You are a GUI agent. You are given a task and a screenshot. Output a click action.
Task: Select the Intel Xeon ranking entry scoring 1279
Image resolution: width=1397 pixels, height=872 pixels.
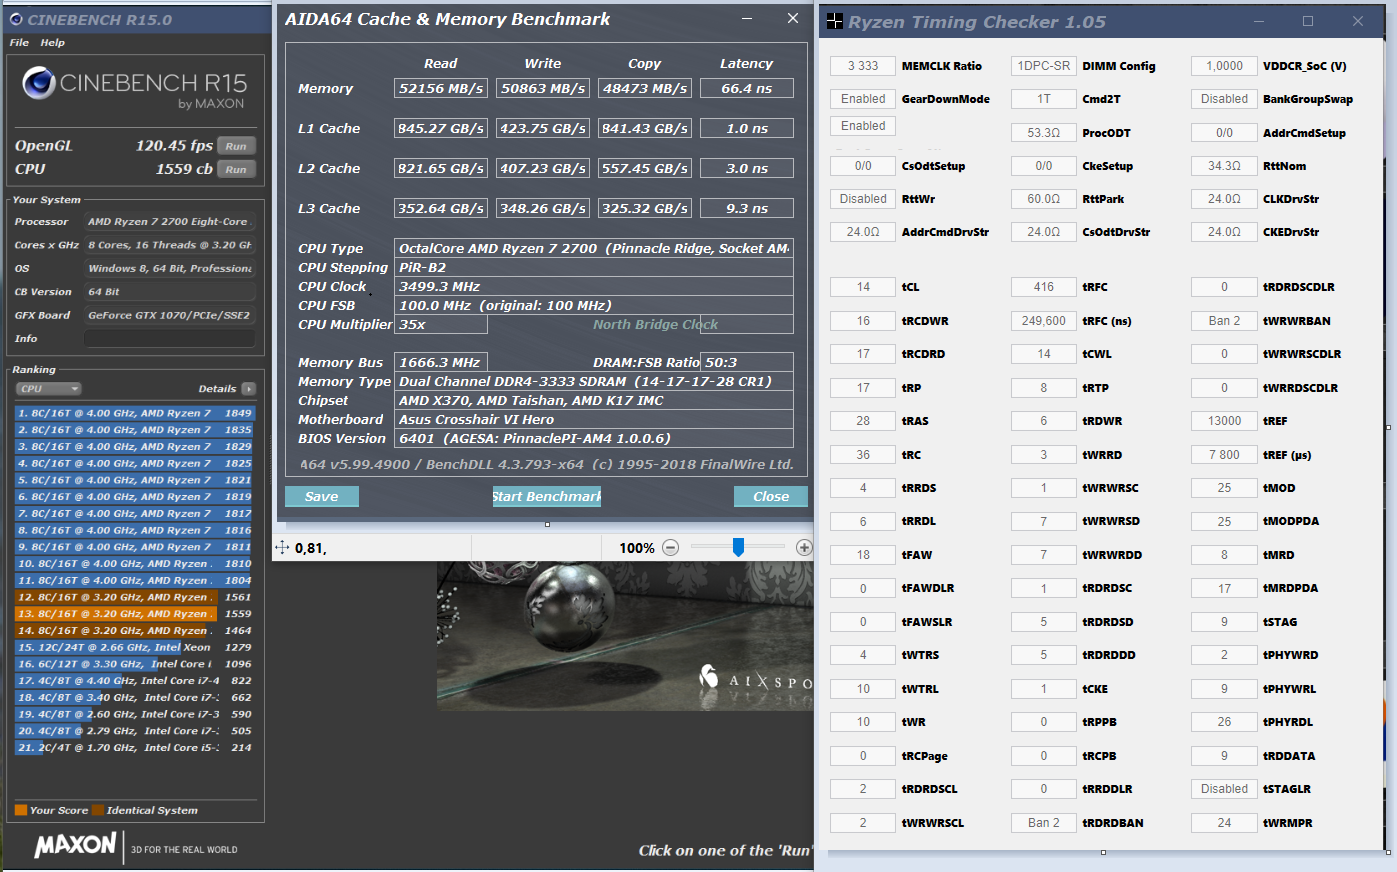135,647
